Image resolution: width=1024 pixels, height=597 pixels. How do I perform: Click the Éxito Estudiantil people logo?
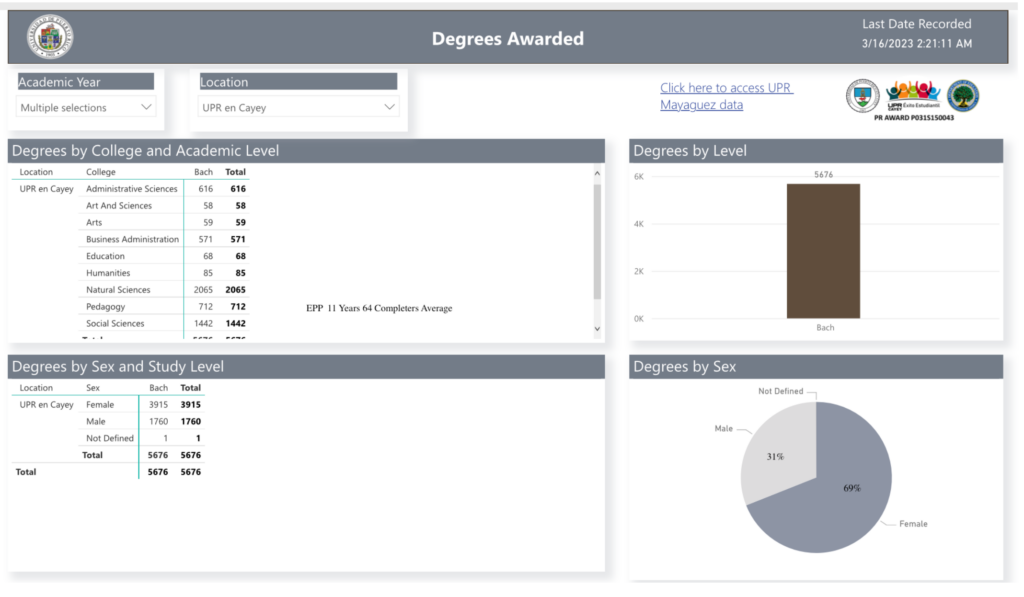tap(912, 95)
